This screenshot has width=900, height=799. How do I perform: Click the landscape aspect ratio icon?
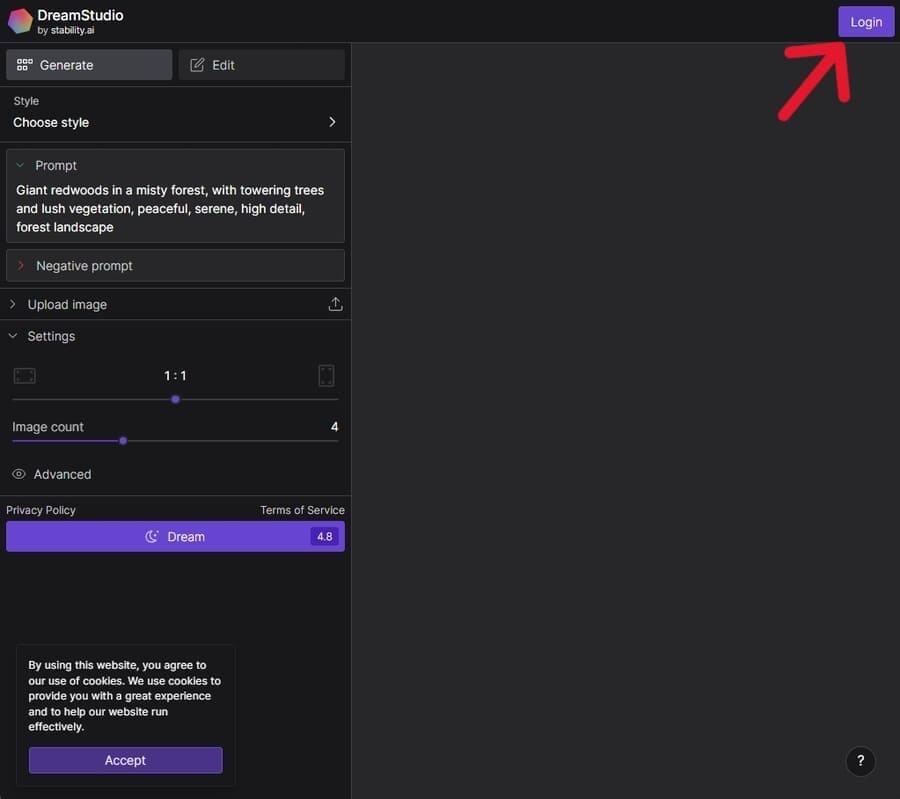[x=25, y=376]
